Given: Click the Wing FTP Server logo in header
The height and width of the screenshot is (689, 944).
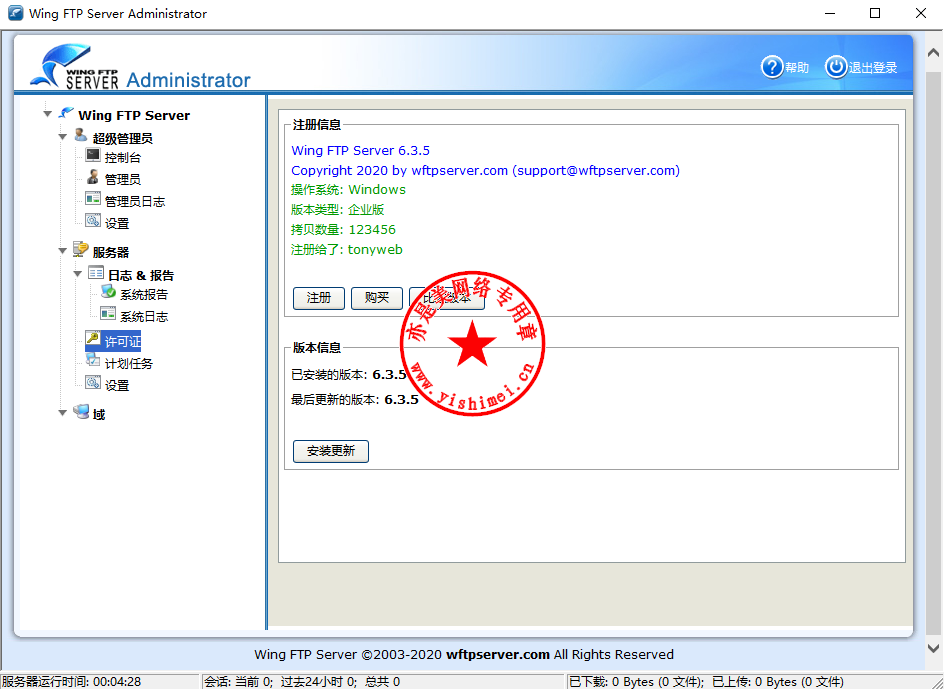Looking at the screenshot, I should pos(75,66).
